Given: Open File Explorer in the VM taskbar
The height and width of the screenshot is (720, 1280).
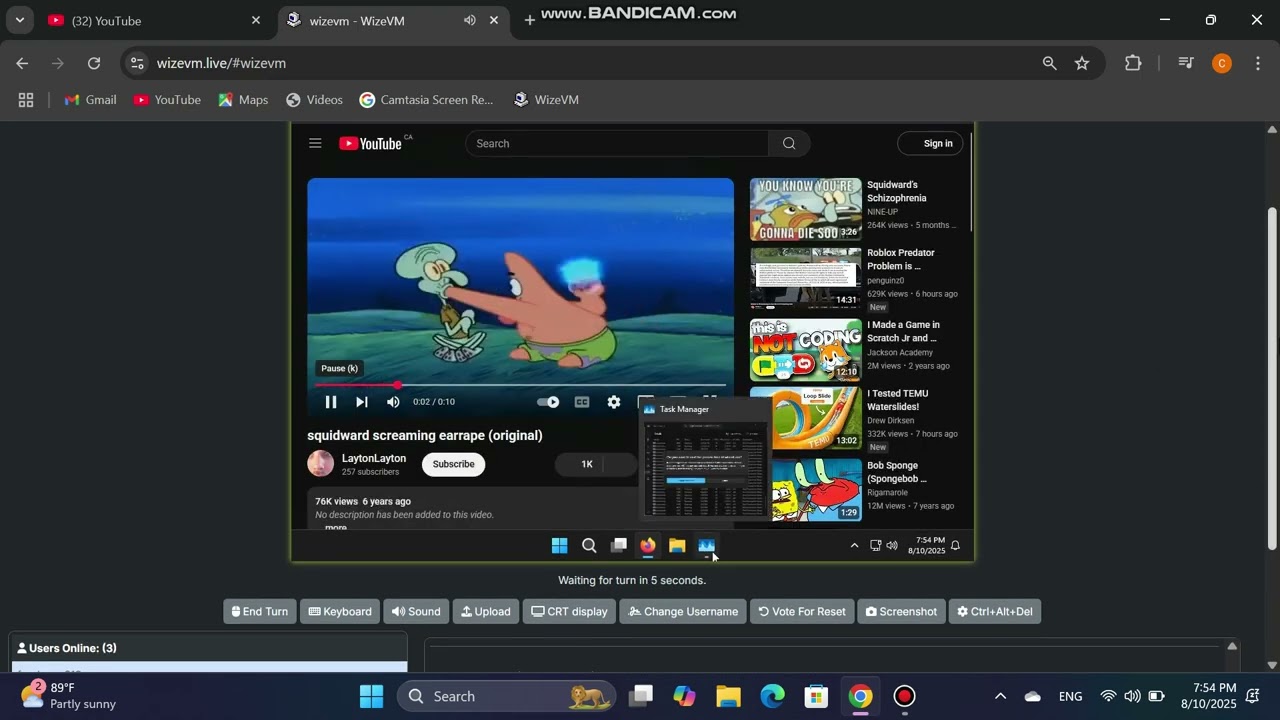Looking at the screenshot, I should [x=677, y=545].
